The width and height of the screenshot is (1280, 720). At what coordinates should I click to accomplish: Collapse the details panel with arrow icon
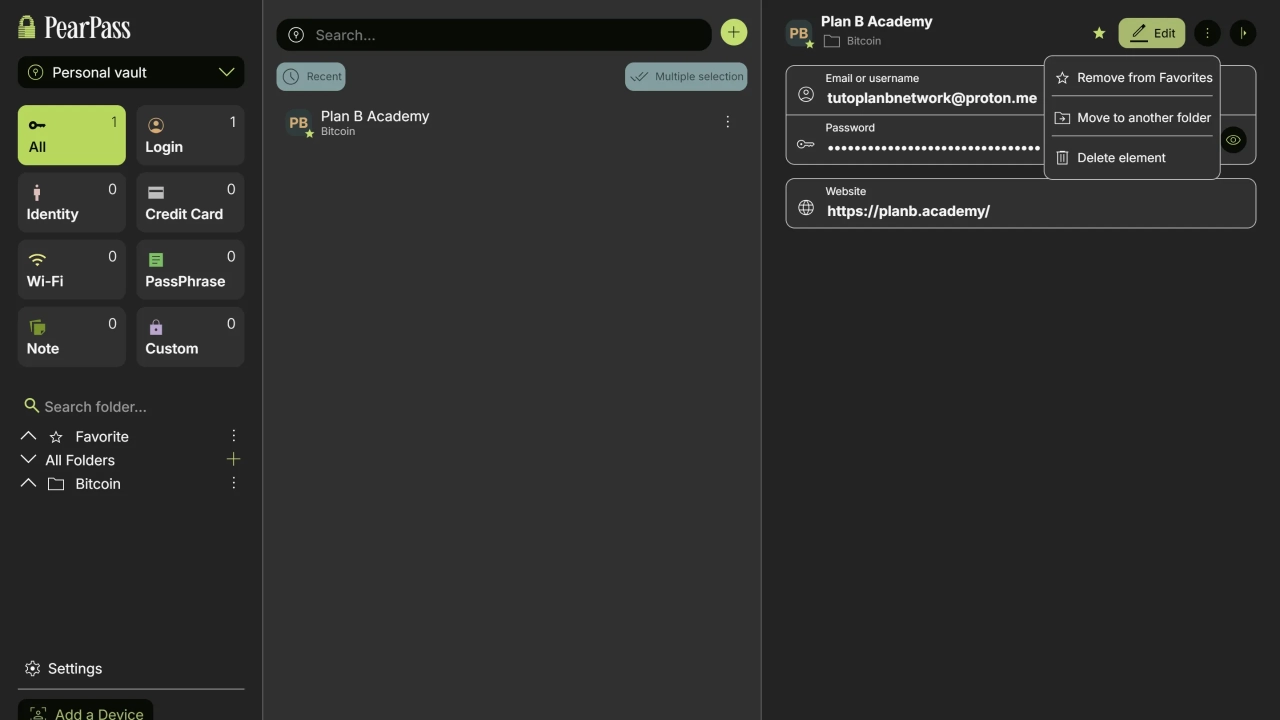click(x=1242, y=33)
